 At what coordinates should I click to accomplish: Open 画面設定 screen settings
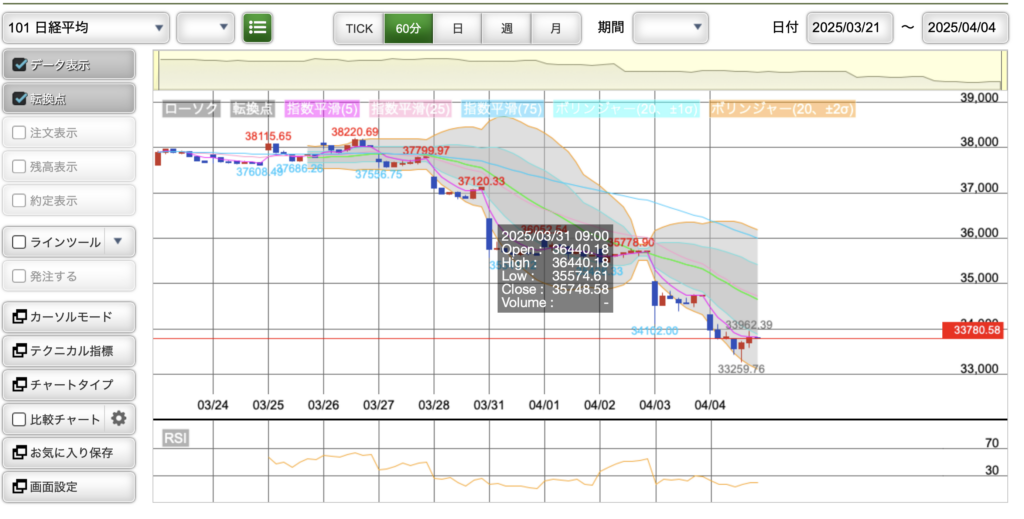(69, 487)
